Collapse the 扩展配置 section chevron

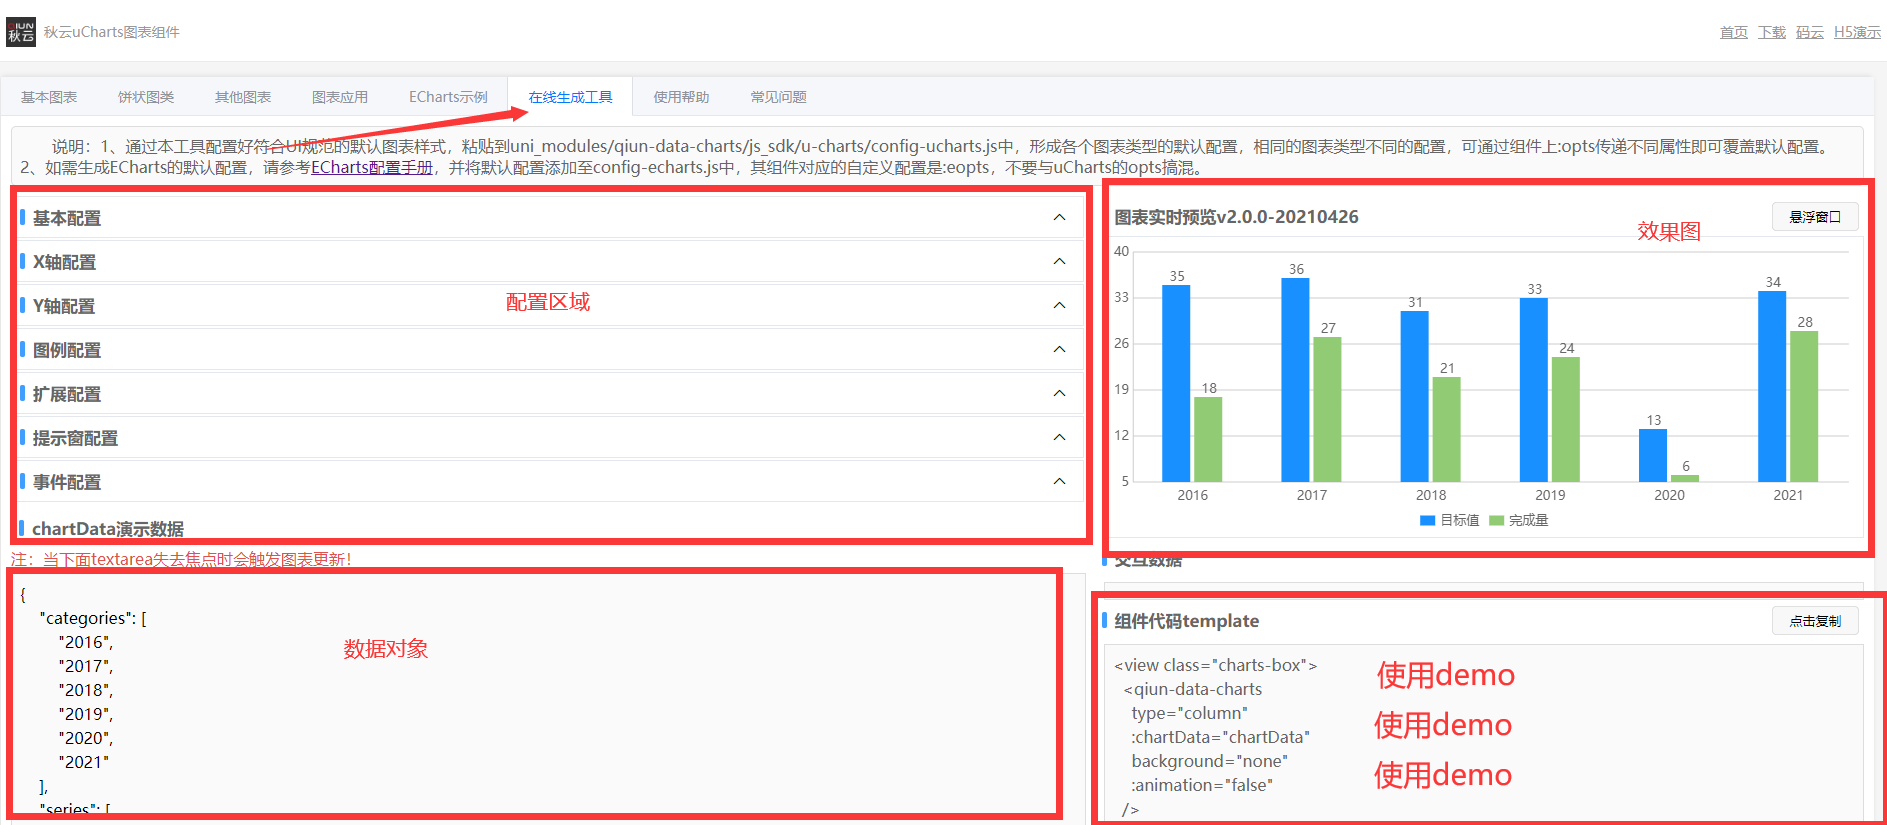1059,393
